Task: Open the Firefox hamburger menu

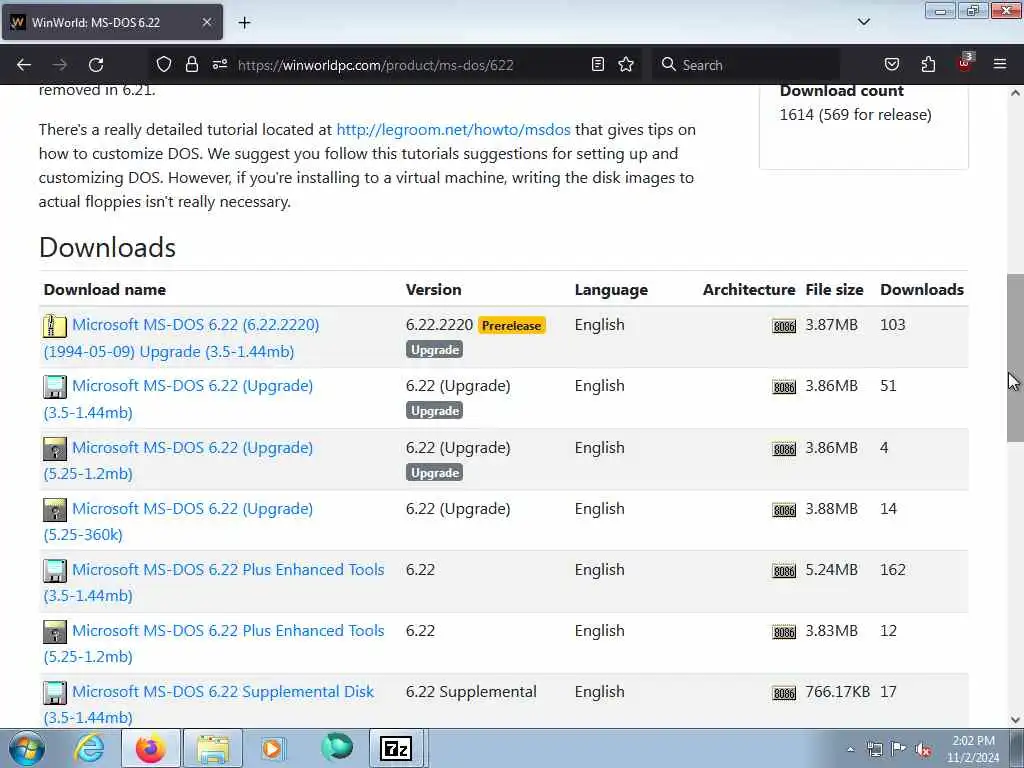Action: [1000, 65]
